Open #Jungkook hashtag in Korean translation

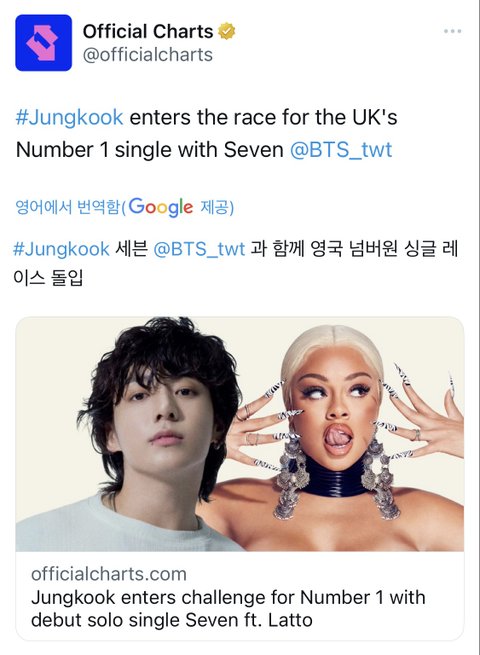(x=61, y=249)
